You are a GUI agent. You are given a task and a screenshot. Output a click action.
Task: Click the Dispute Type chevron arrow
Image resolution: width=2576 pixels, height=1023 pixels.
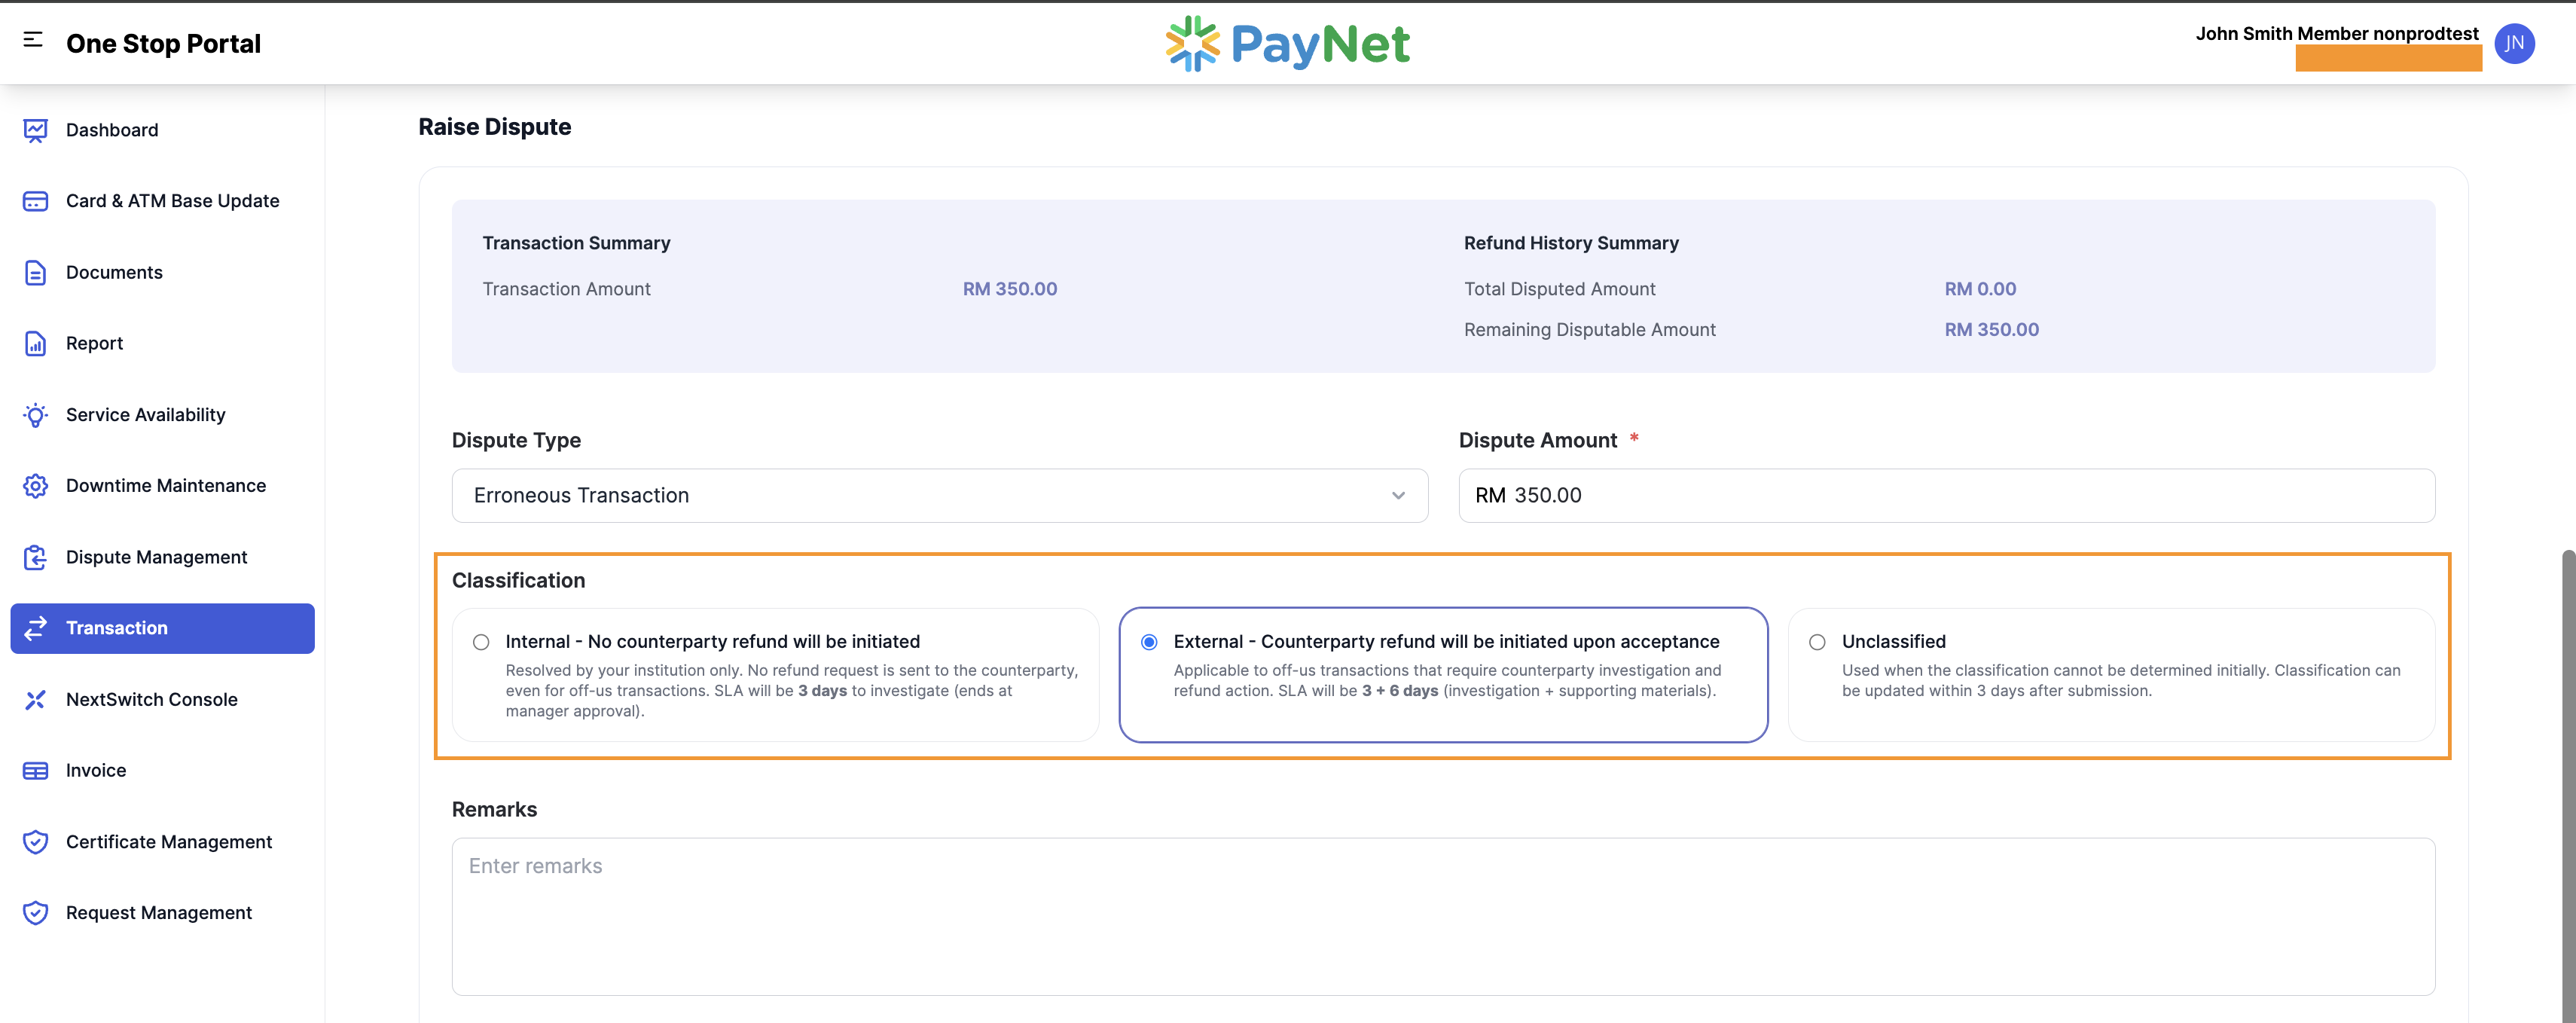[x=1398, y=496]
